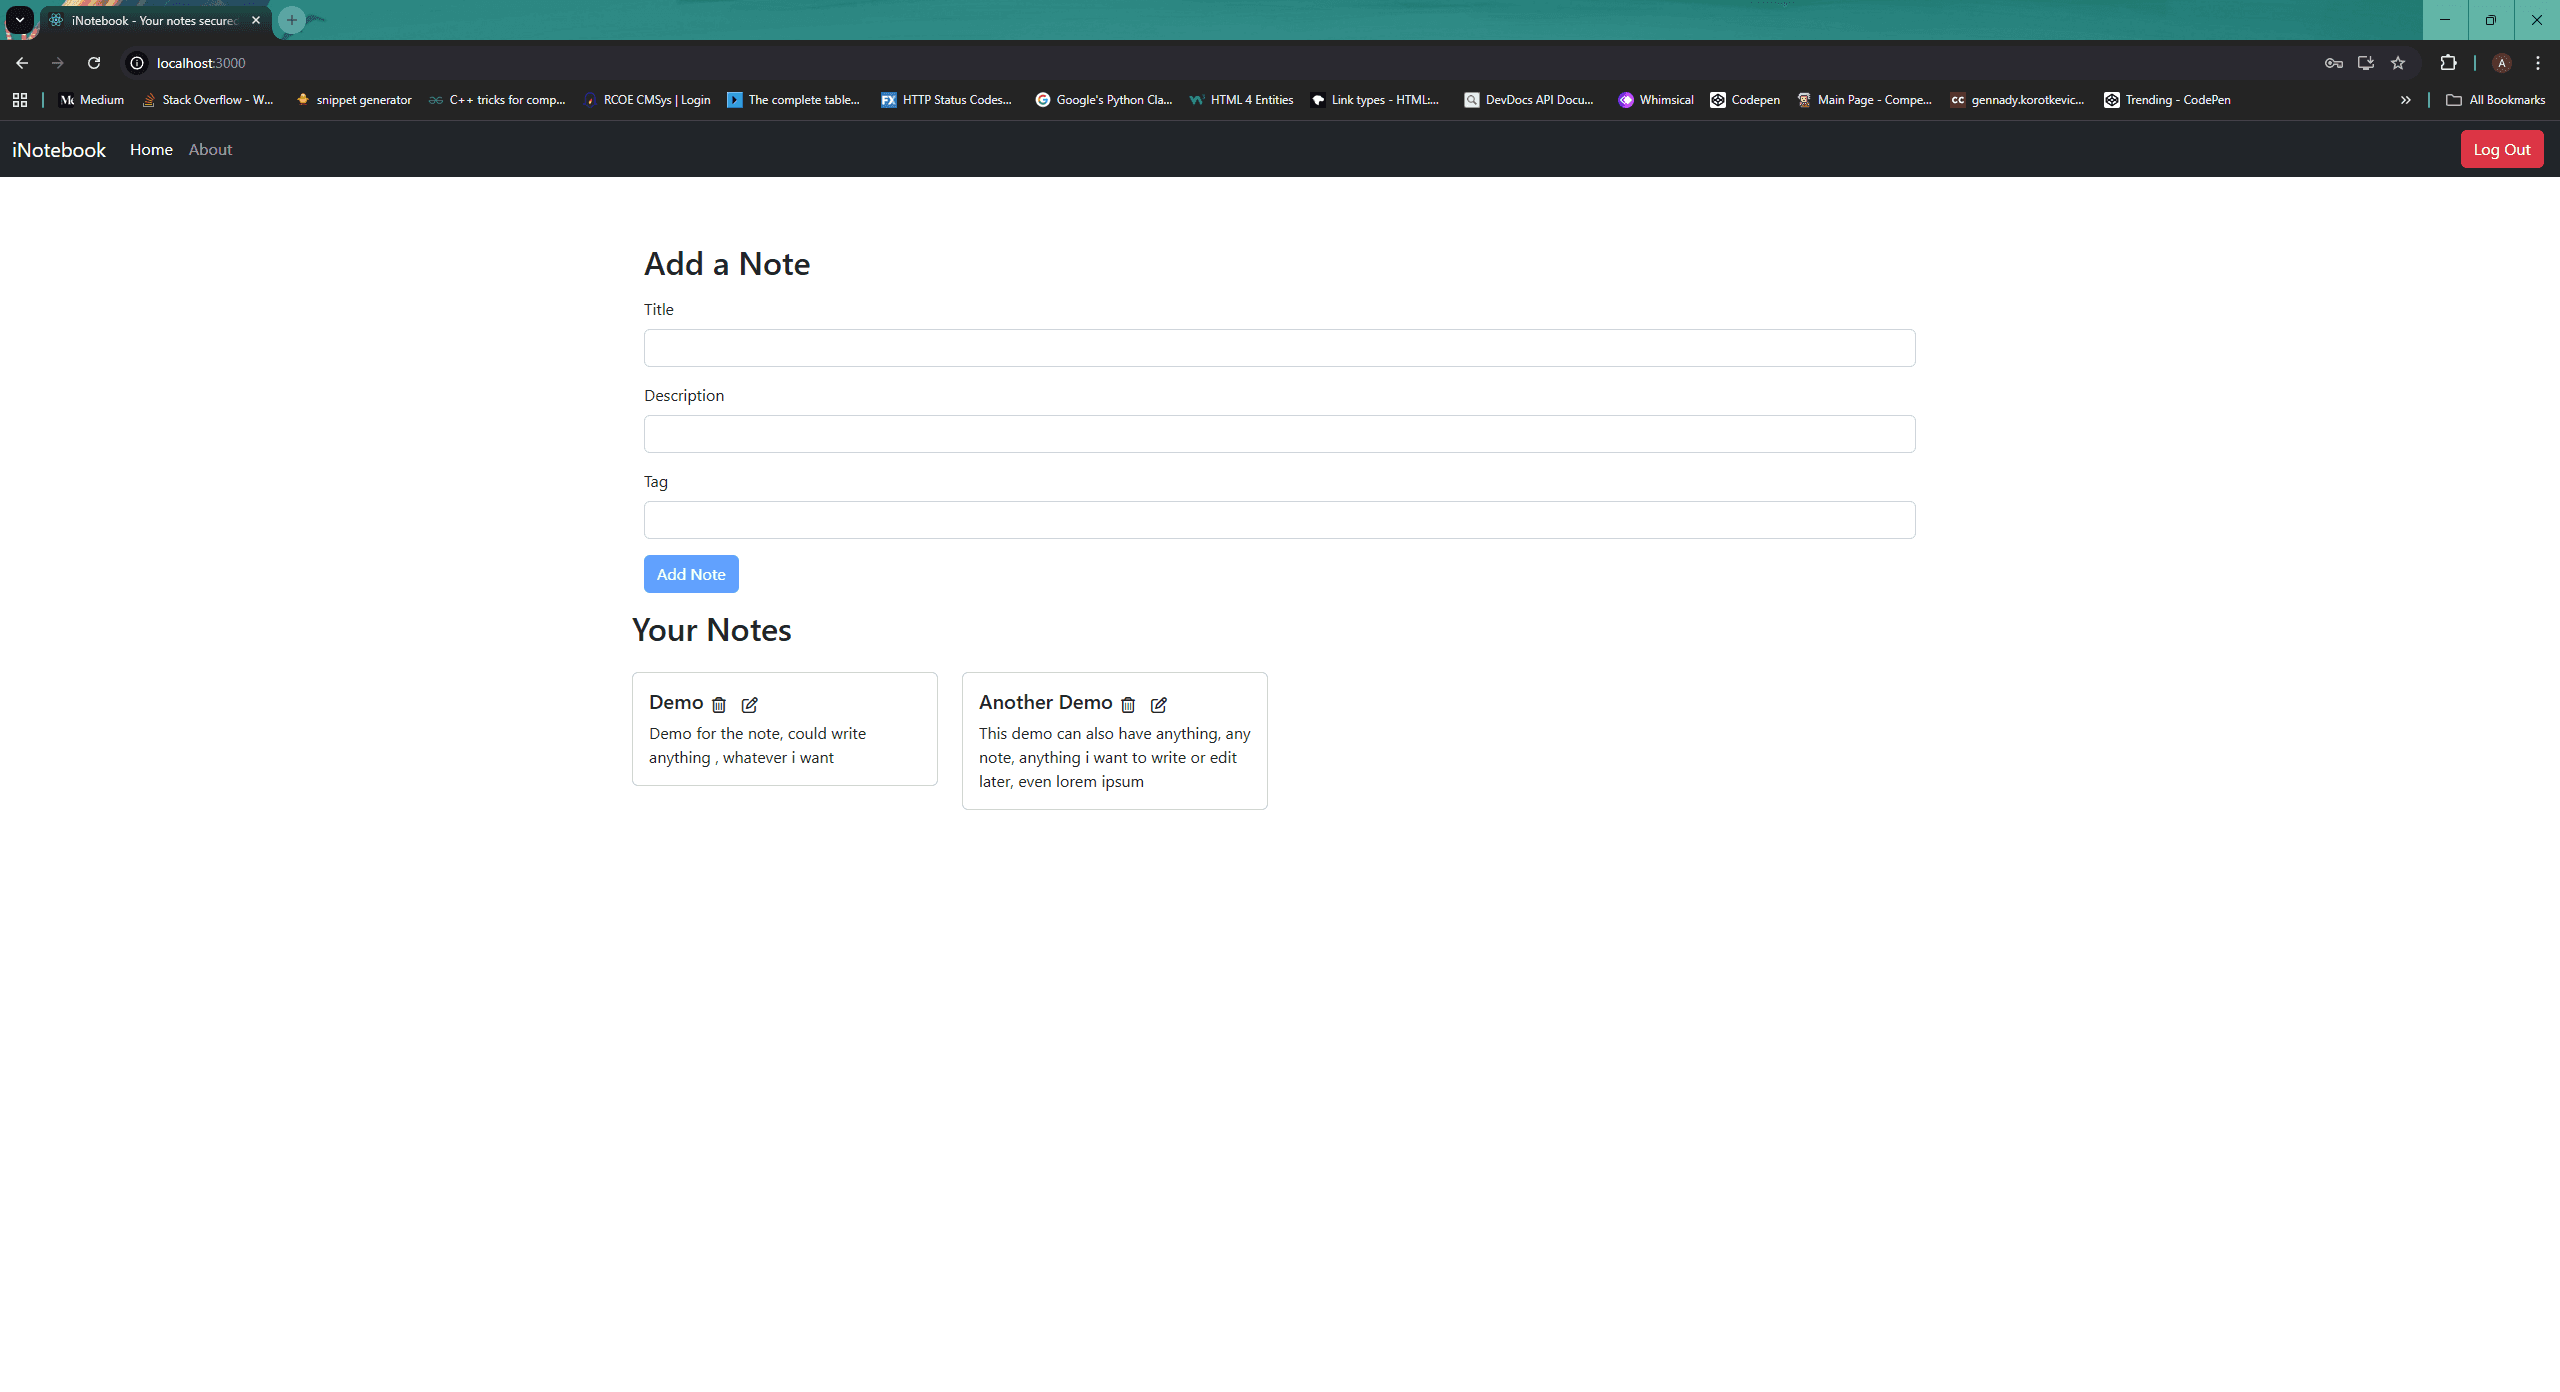Edit the Another Demo note
2560x1392 pixels.
[1158, 705]
